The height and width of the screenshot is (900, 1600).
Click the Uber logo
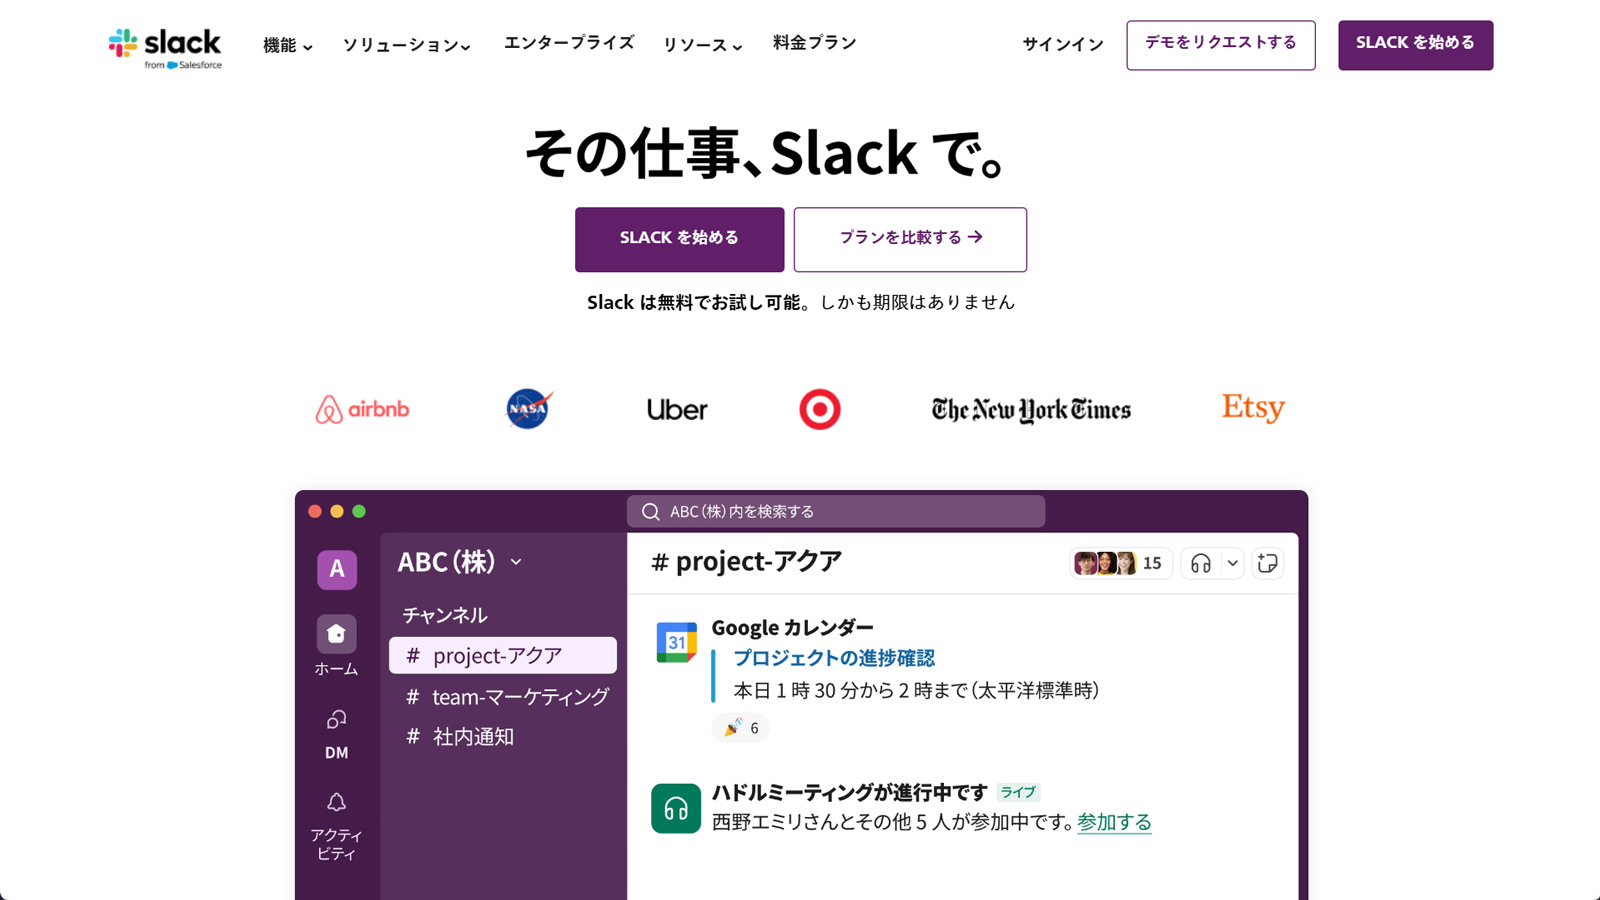[677, 410]
